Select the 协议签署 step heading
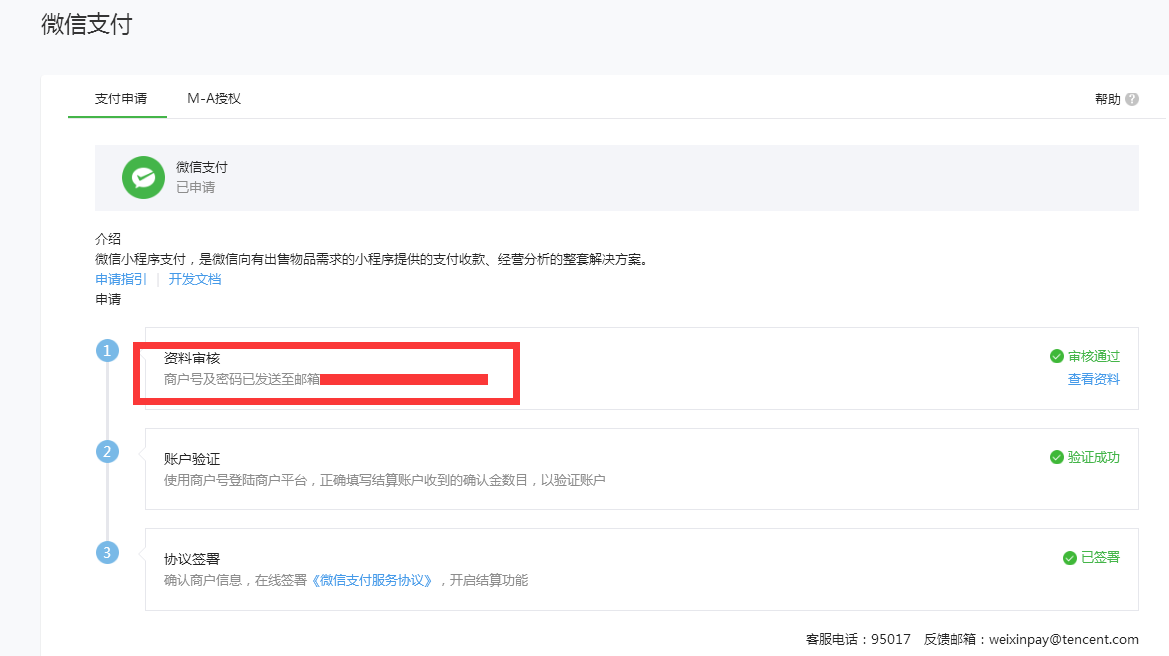This screenshot has height=656, width=1169. tap(192, 559)
